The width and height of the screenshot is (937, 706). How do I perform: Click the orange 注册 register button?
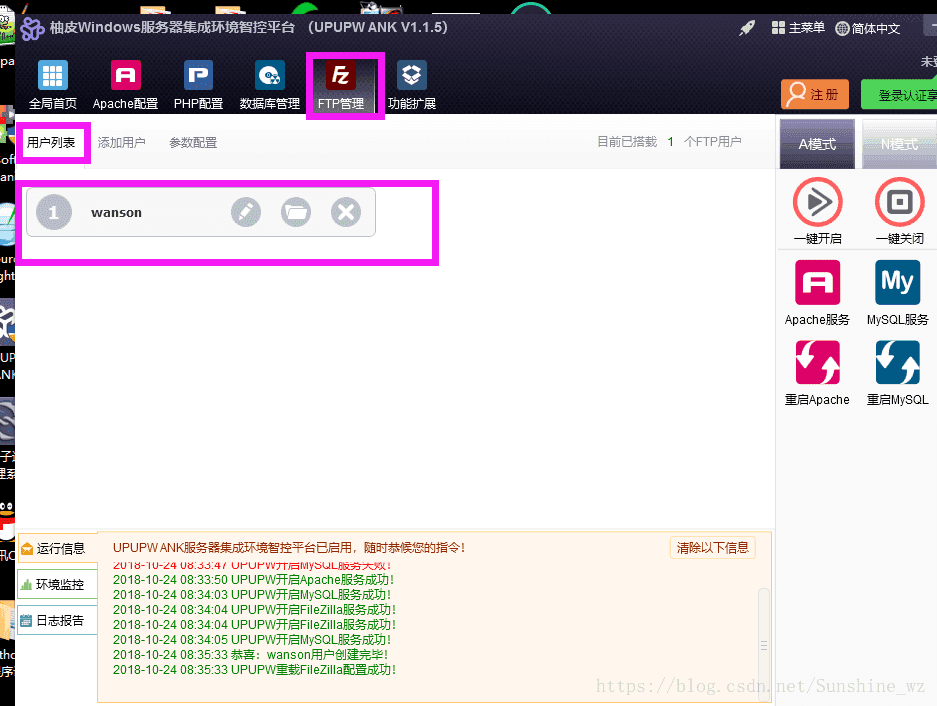tap(814, 94)
